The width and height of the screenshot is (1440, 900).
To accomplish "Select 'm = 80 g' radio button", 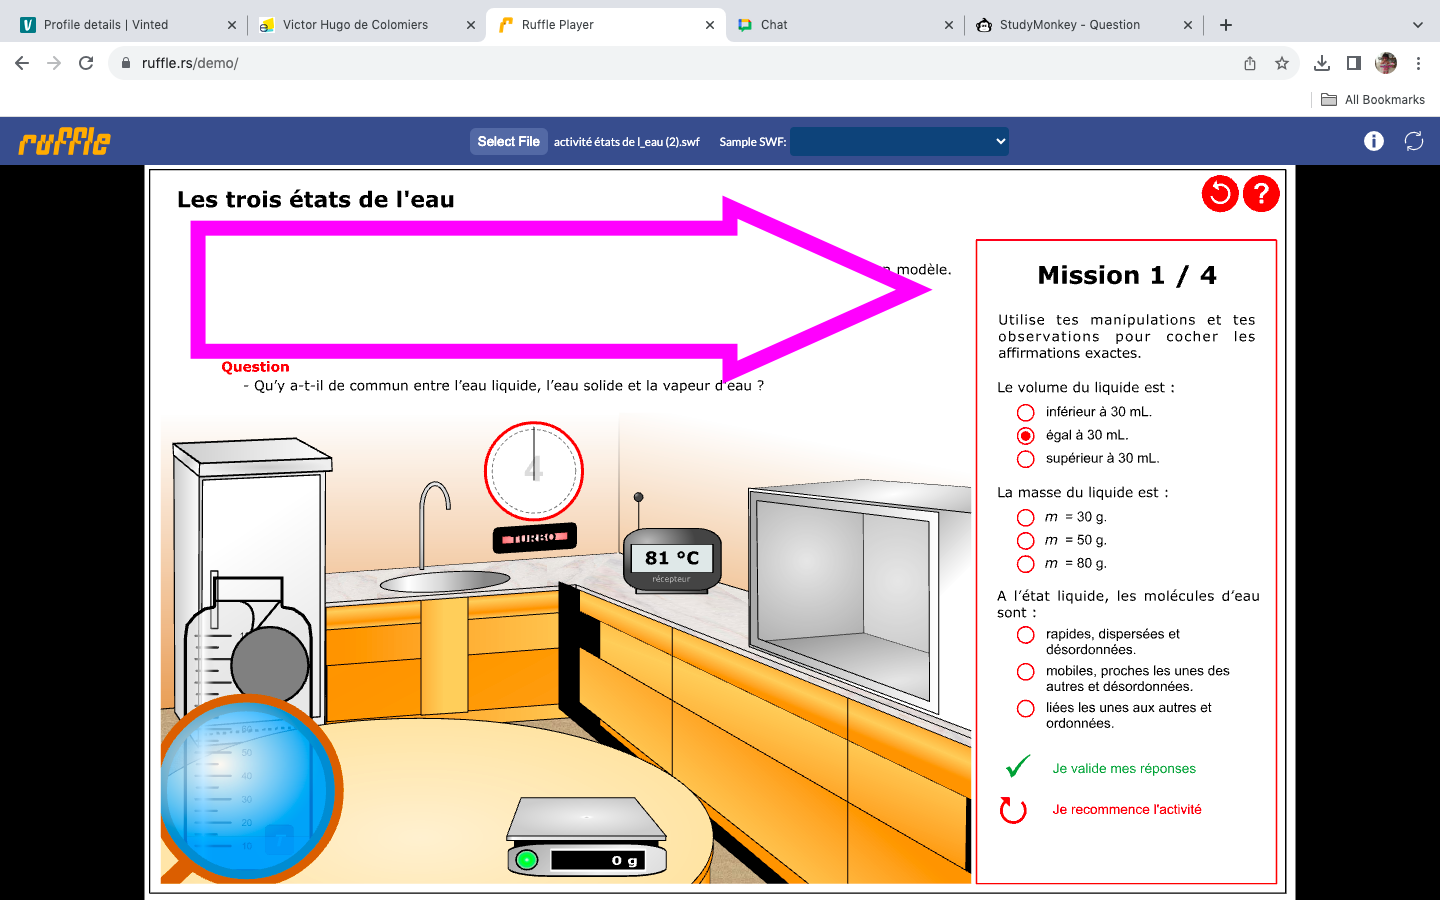I will pyautogui.click(x=1025, y=564).
